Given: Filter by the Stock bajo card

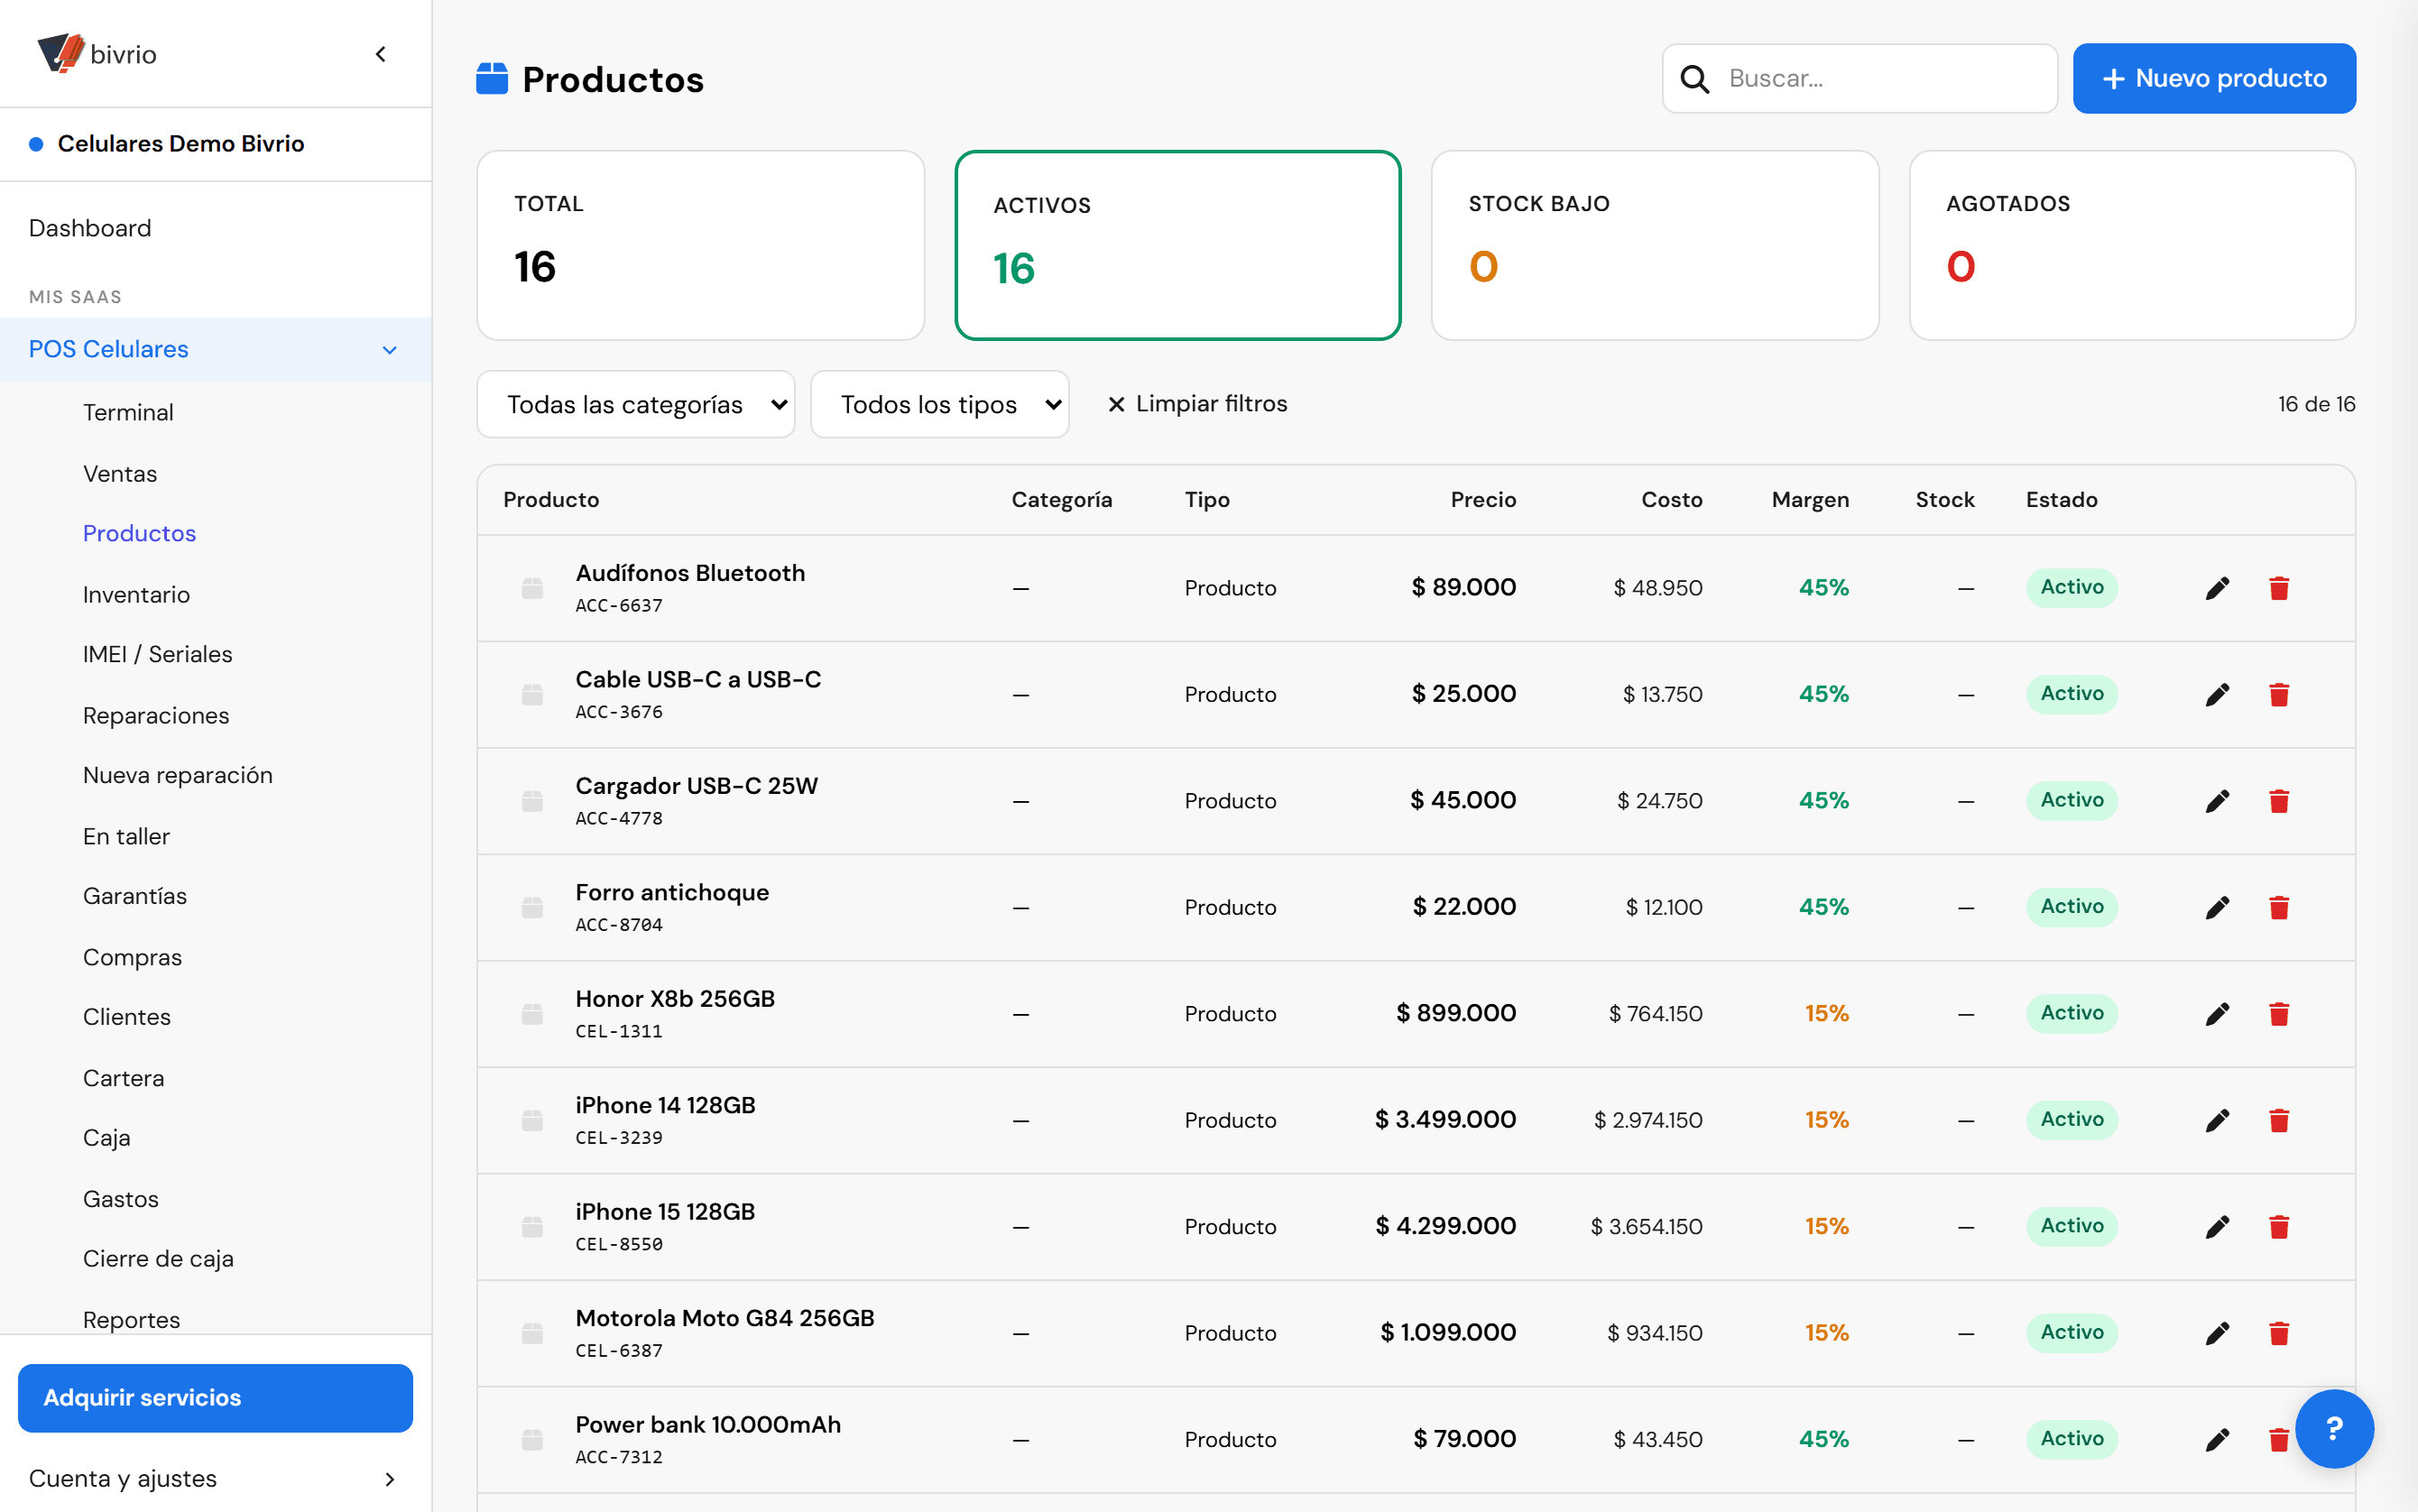Looking at the screenshot, I should (x=1655, y=245).
